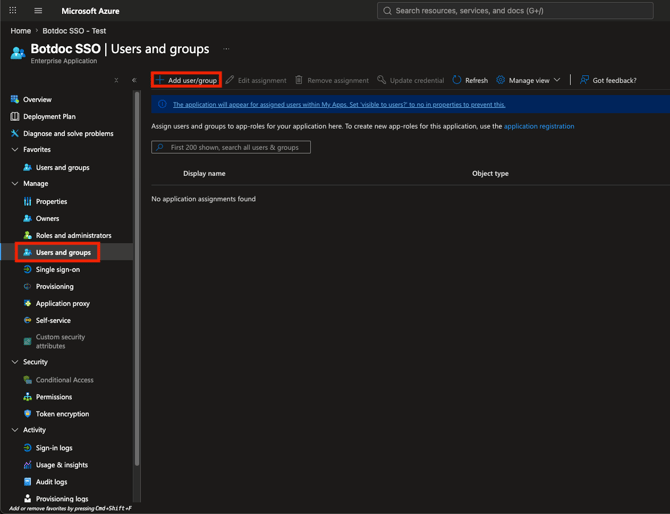
Task: Open Application proxy page
Action: click(63, 303)
